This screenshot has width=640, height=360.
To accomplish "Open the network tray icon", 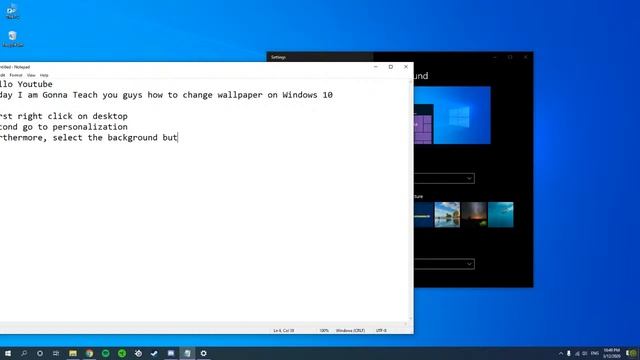I will pos(577,353).
